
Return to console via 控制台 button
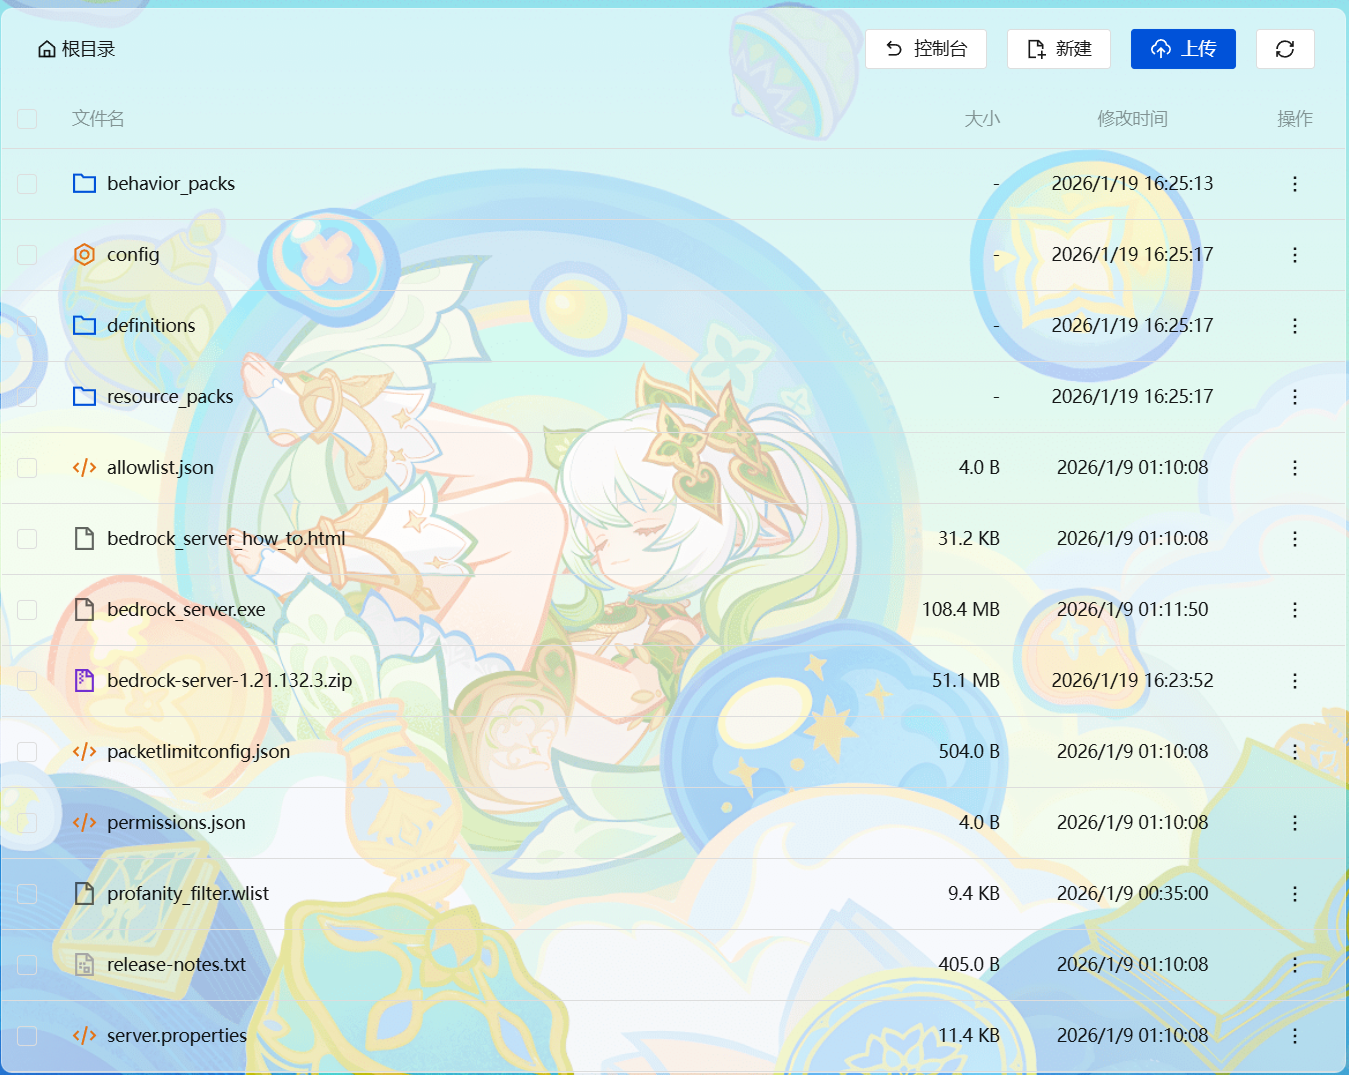(x=926, y=49)
